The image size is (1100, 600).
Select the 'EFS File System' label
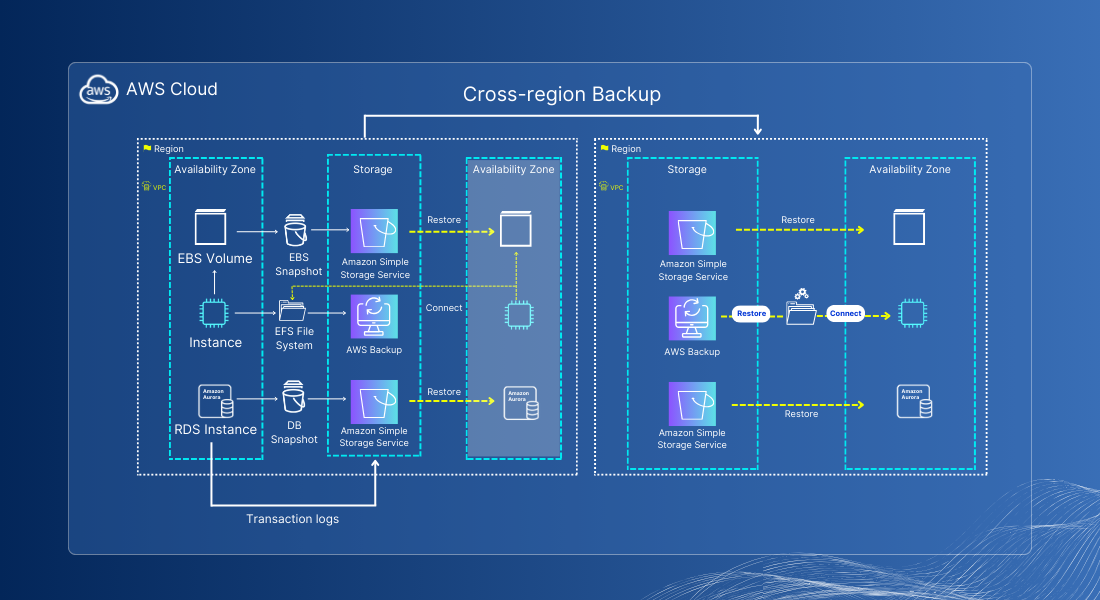click(294, 338)
